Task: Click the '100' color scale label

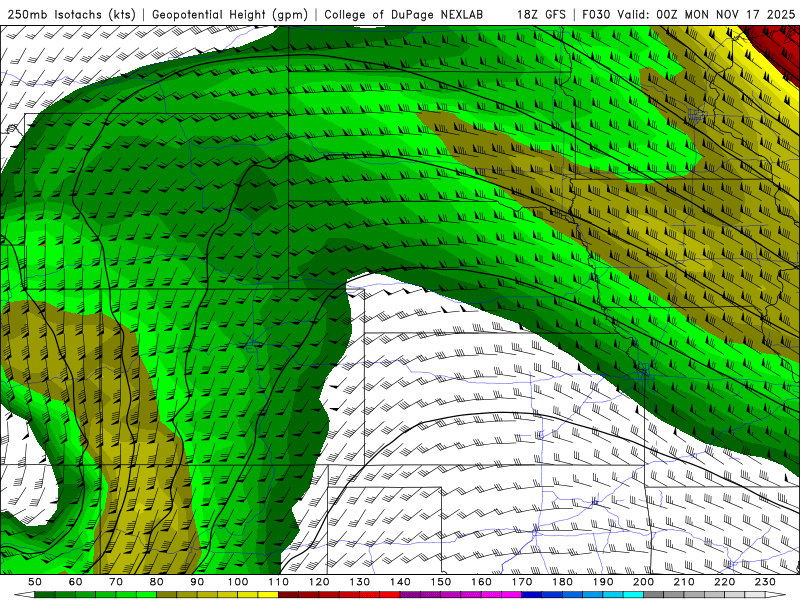Action: coord(238,582)
